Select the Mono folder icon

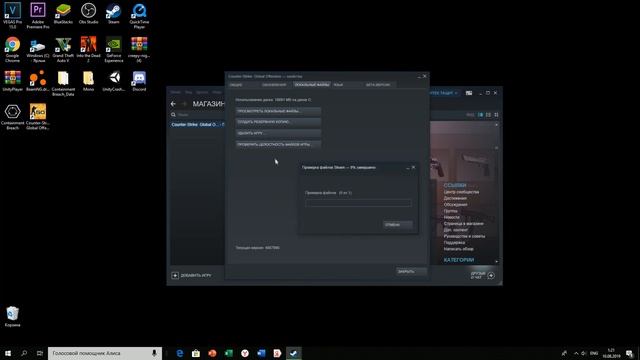pyautogui.click(x=88, y=81)
